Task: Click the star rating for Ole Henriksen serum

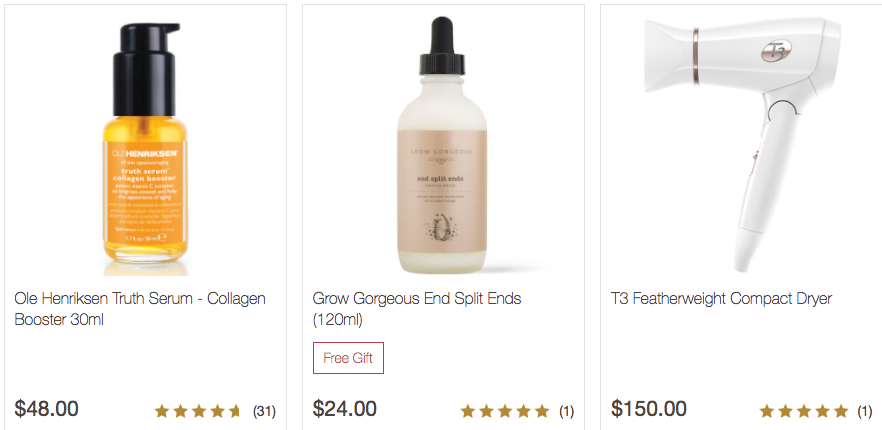Action: point(198,411)
